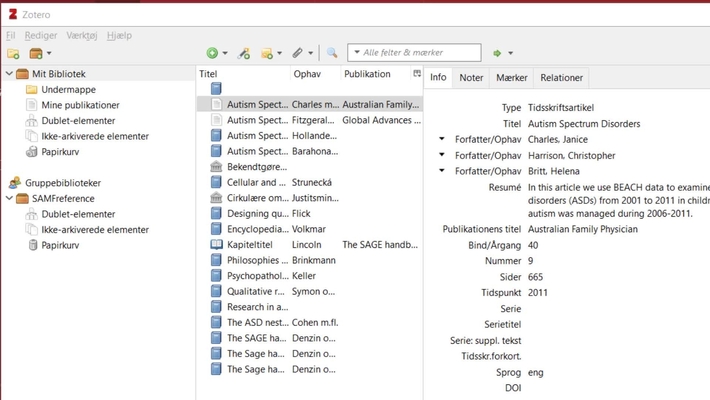This screenshot has width=710, height=400.
Task: Select Ikke-arkiverede elementer under SAMFreference
Action: click(95, 230)
